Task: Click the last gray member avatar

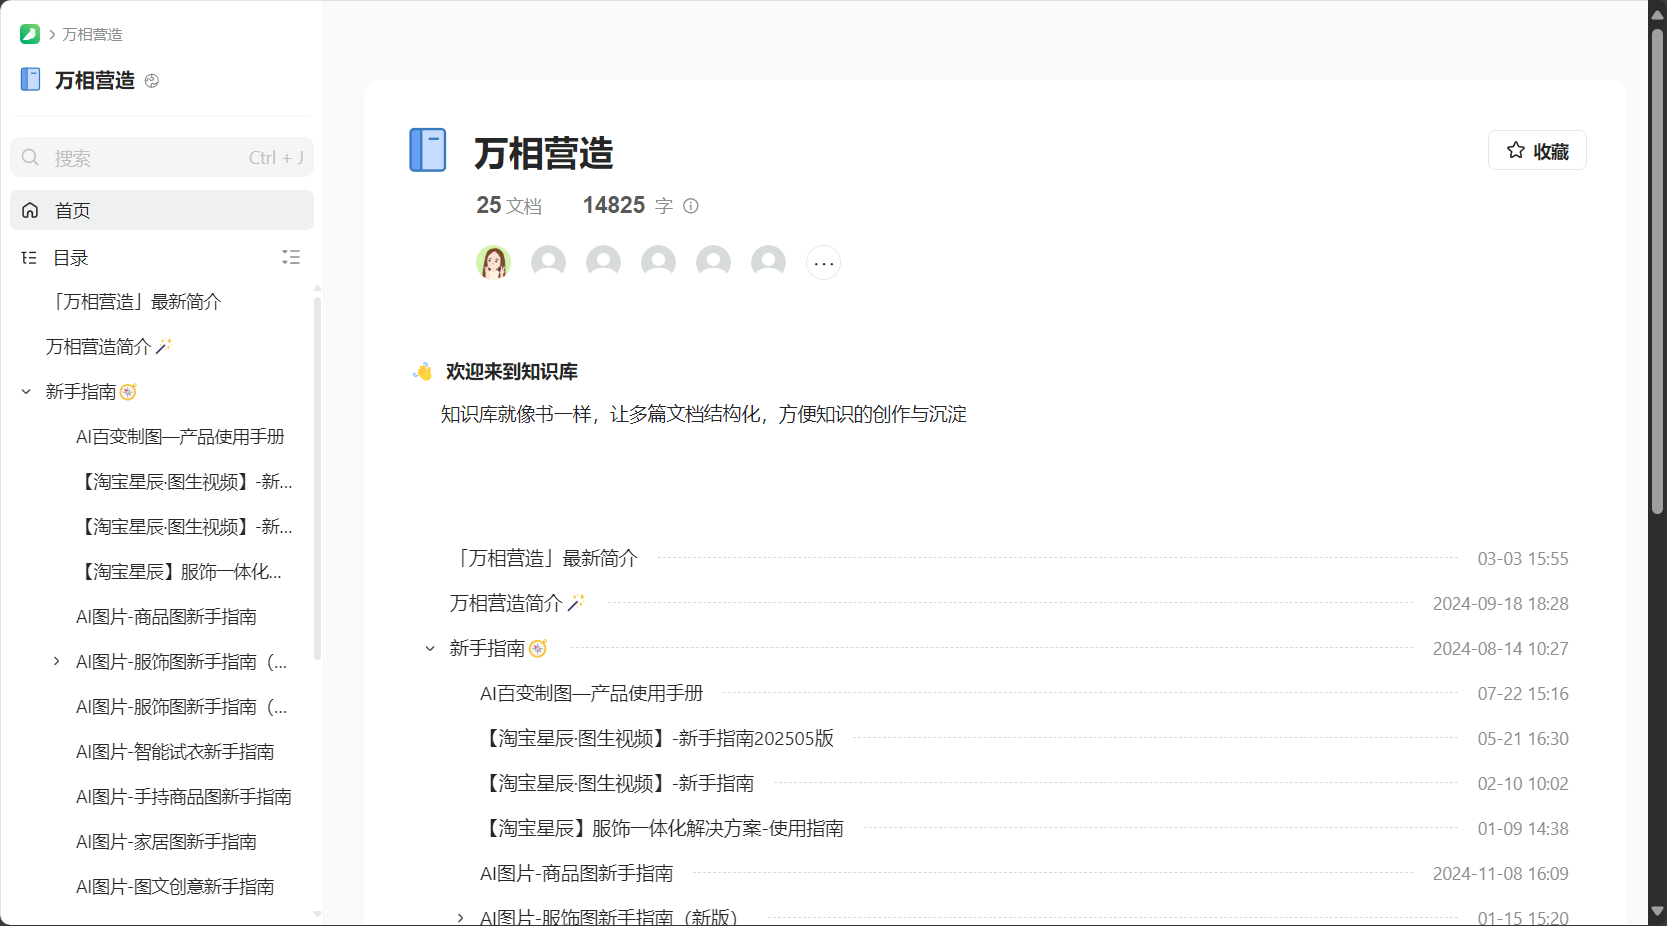Action: [768, 262]
